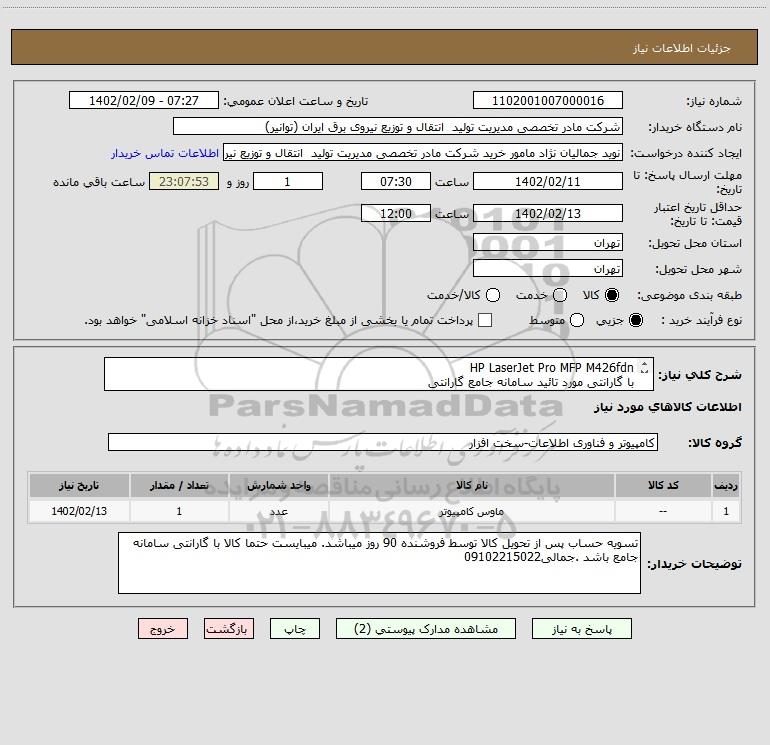Viewport: 770px width, 745px height.
Task: Click the remaining time 23:07:53 field
Action: [x=184, y=181]
